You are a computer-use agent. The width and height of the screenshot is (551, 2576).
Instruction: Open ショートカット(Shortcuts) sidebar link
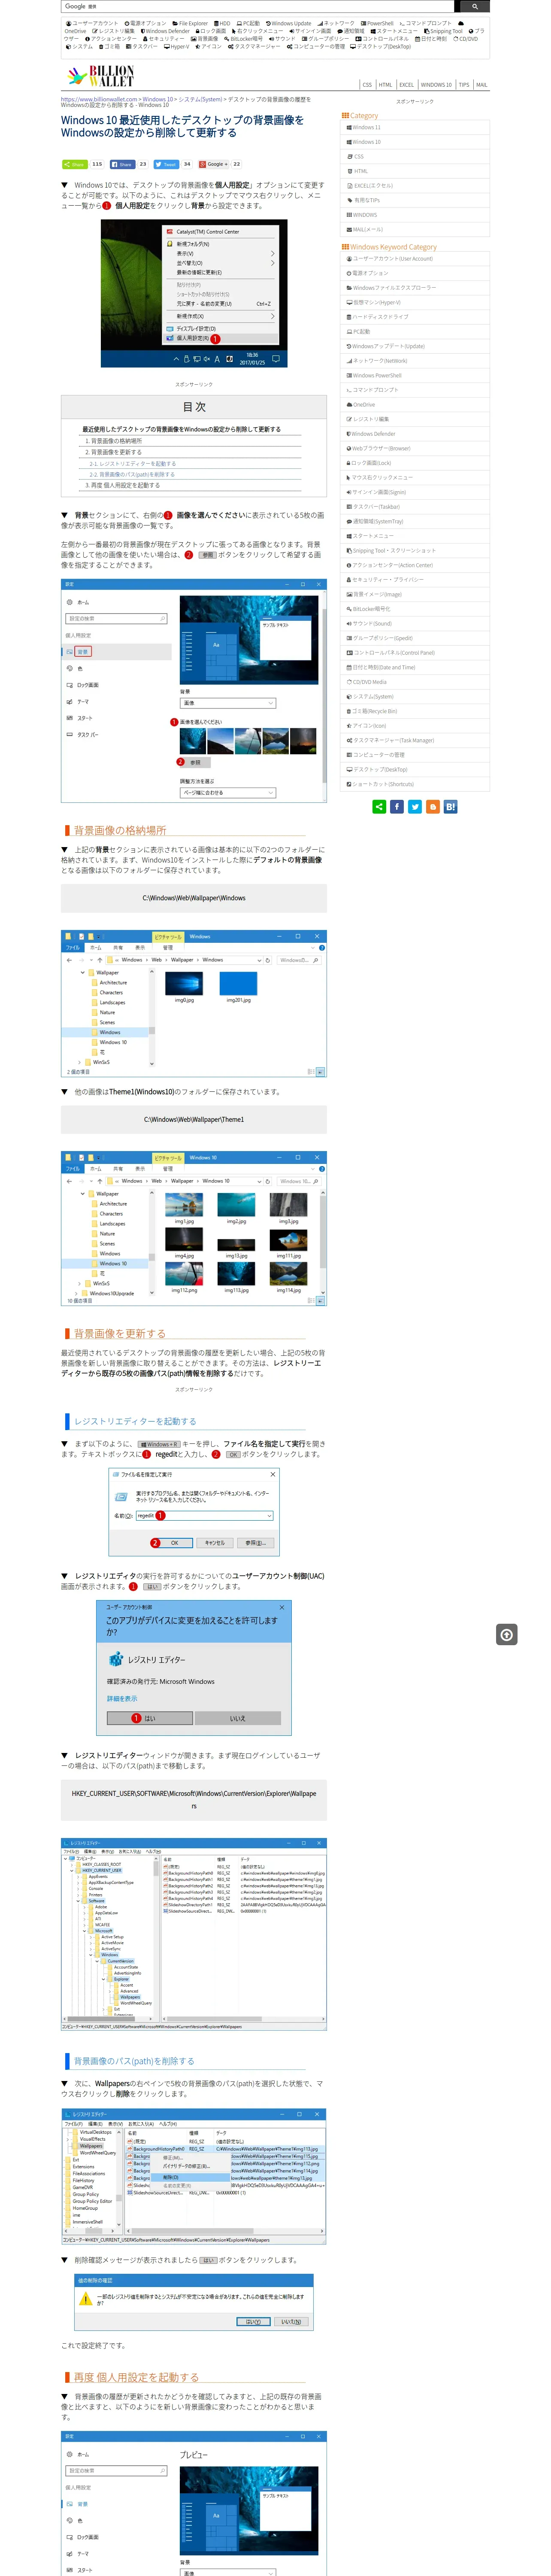click(383, 784)
